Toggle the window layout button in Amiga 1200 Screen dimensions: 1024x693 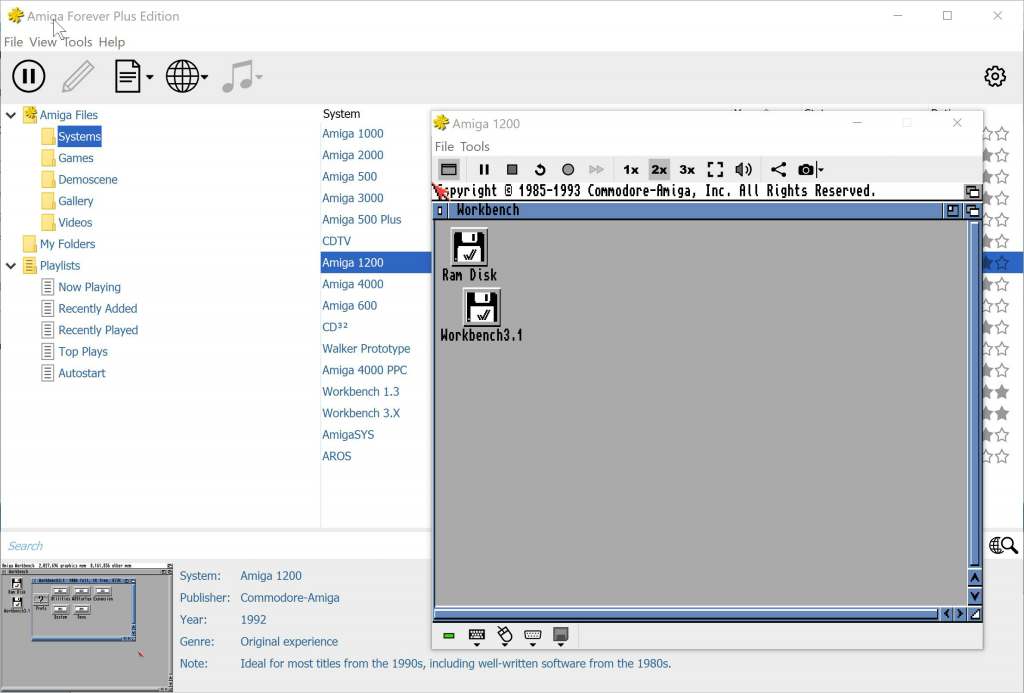449,170
